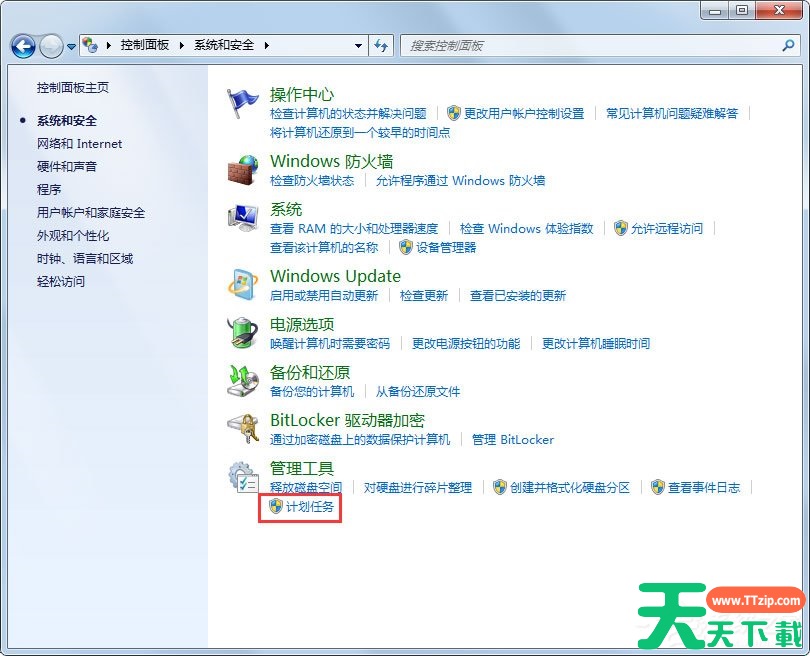Click the Control Panel icon in address bar
The width and height of the screenshot is (810, 656).
tap(90, 45)
